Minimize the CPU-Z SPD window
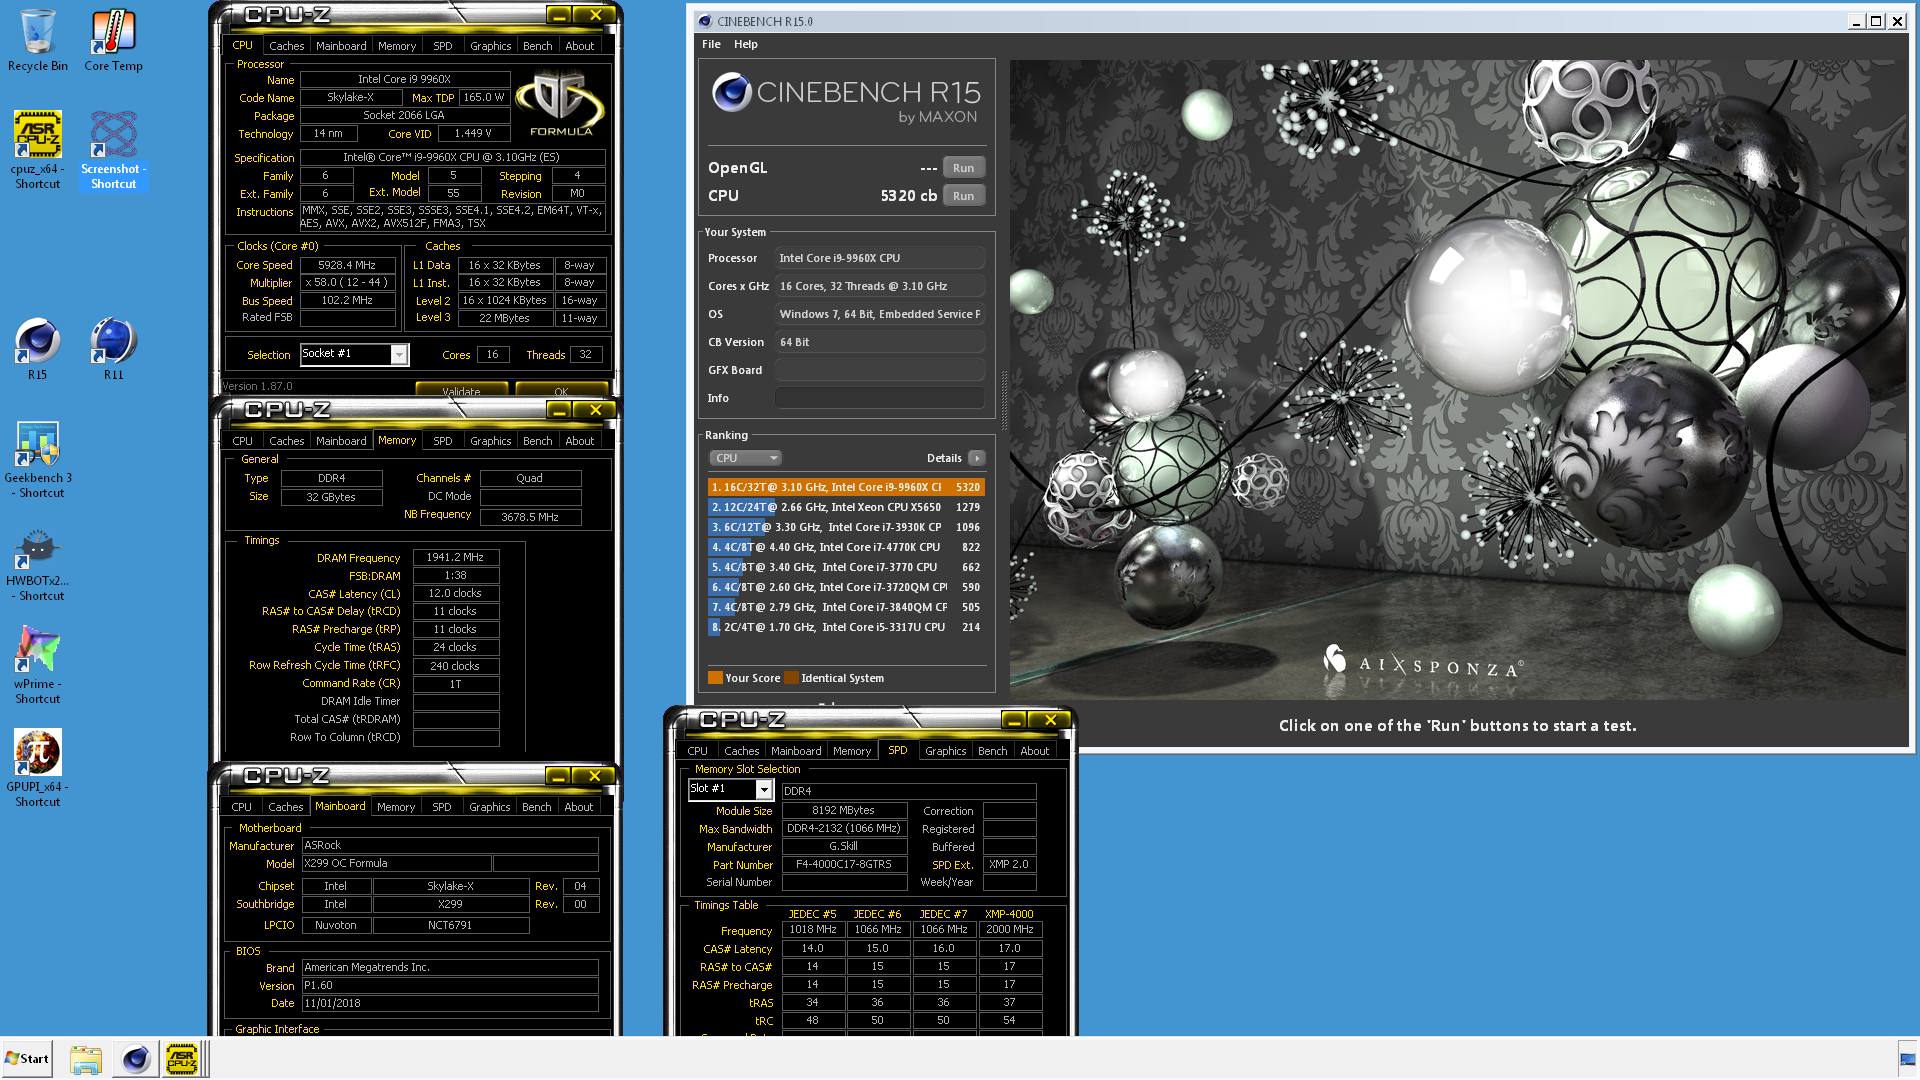 click(x=1015, y=720)
